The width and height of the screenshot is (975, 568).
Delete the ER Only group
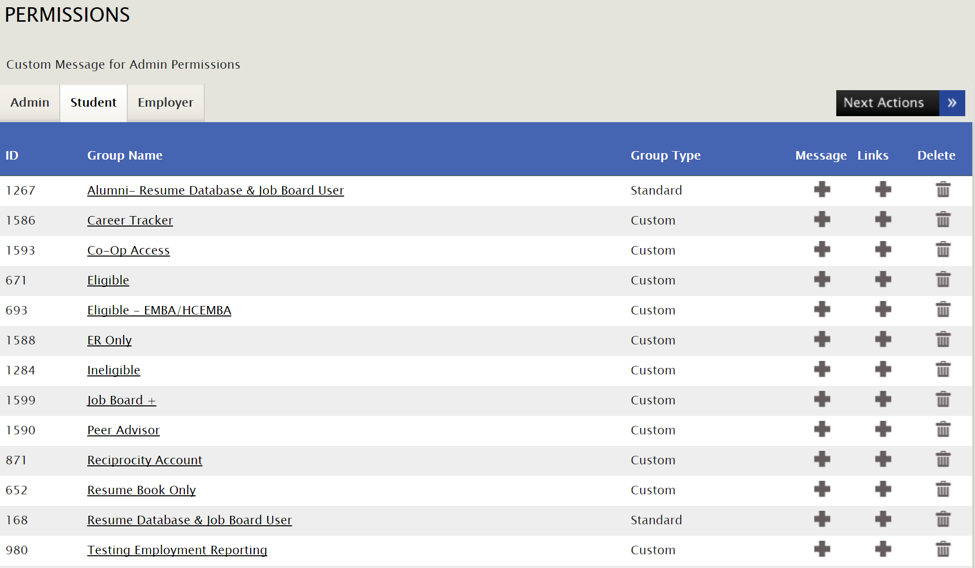[943, 339]
